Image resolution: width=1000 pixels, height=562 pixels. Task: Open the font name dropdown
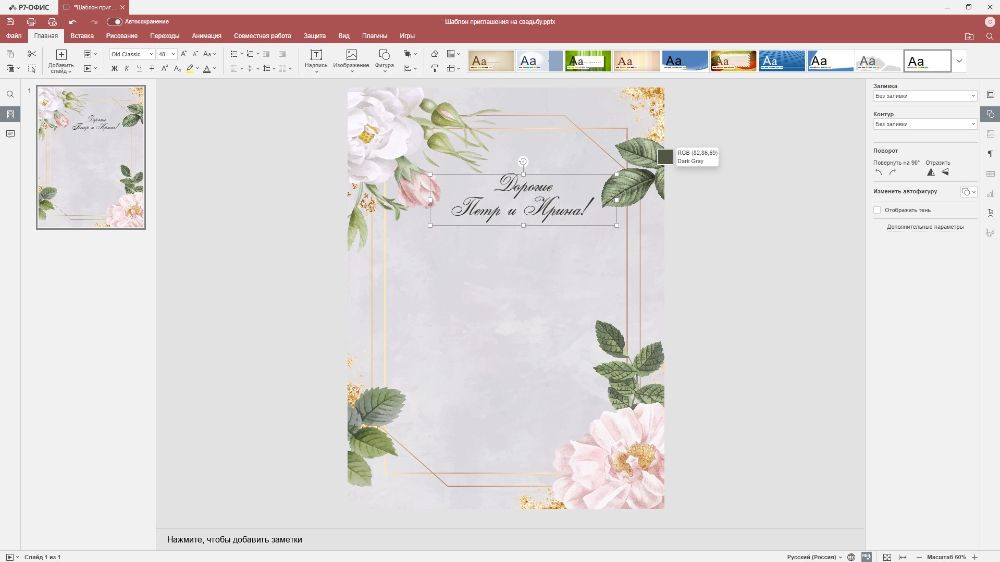coord(131,54)
